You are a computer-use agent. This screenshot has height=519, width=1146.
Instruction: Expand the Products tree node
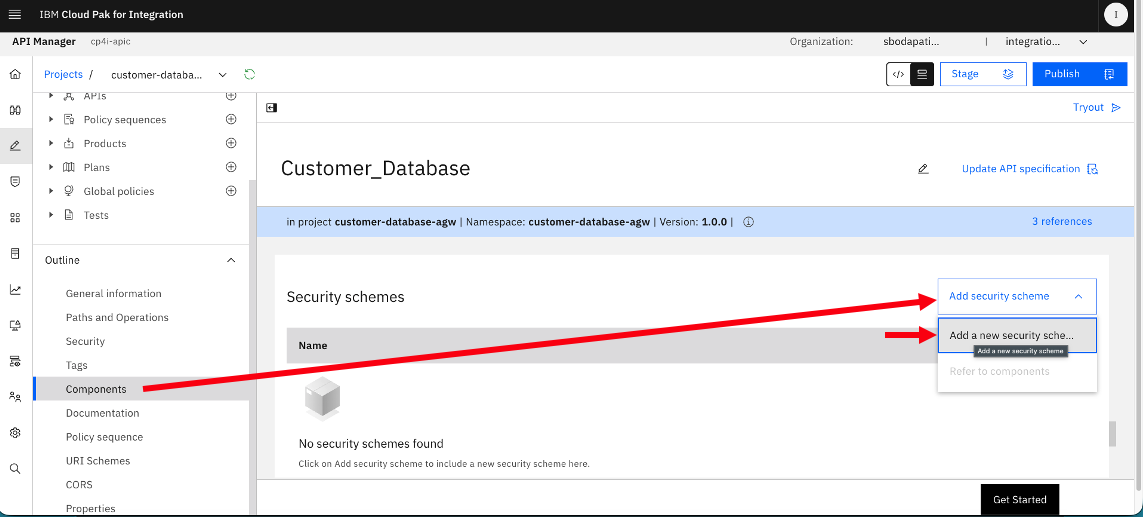pyautogui.click(x=51, y=143)
